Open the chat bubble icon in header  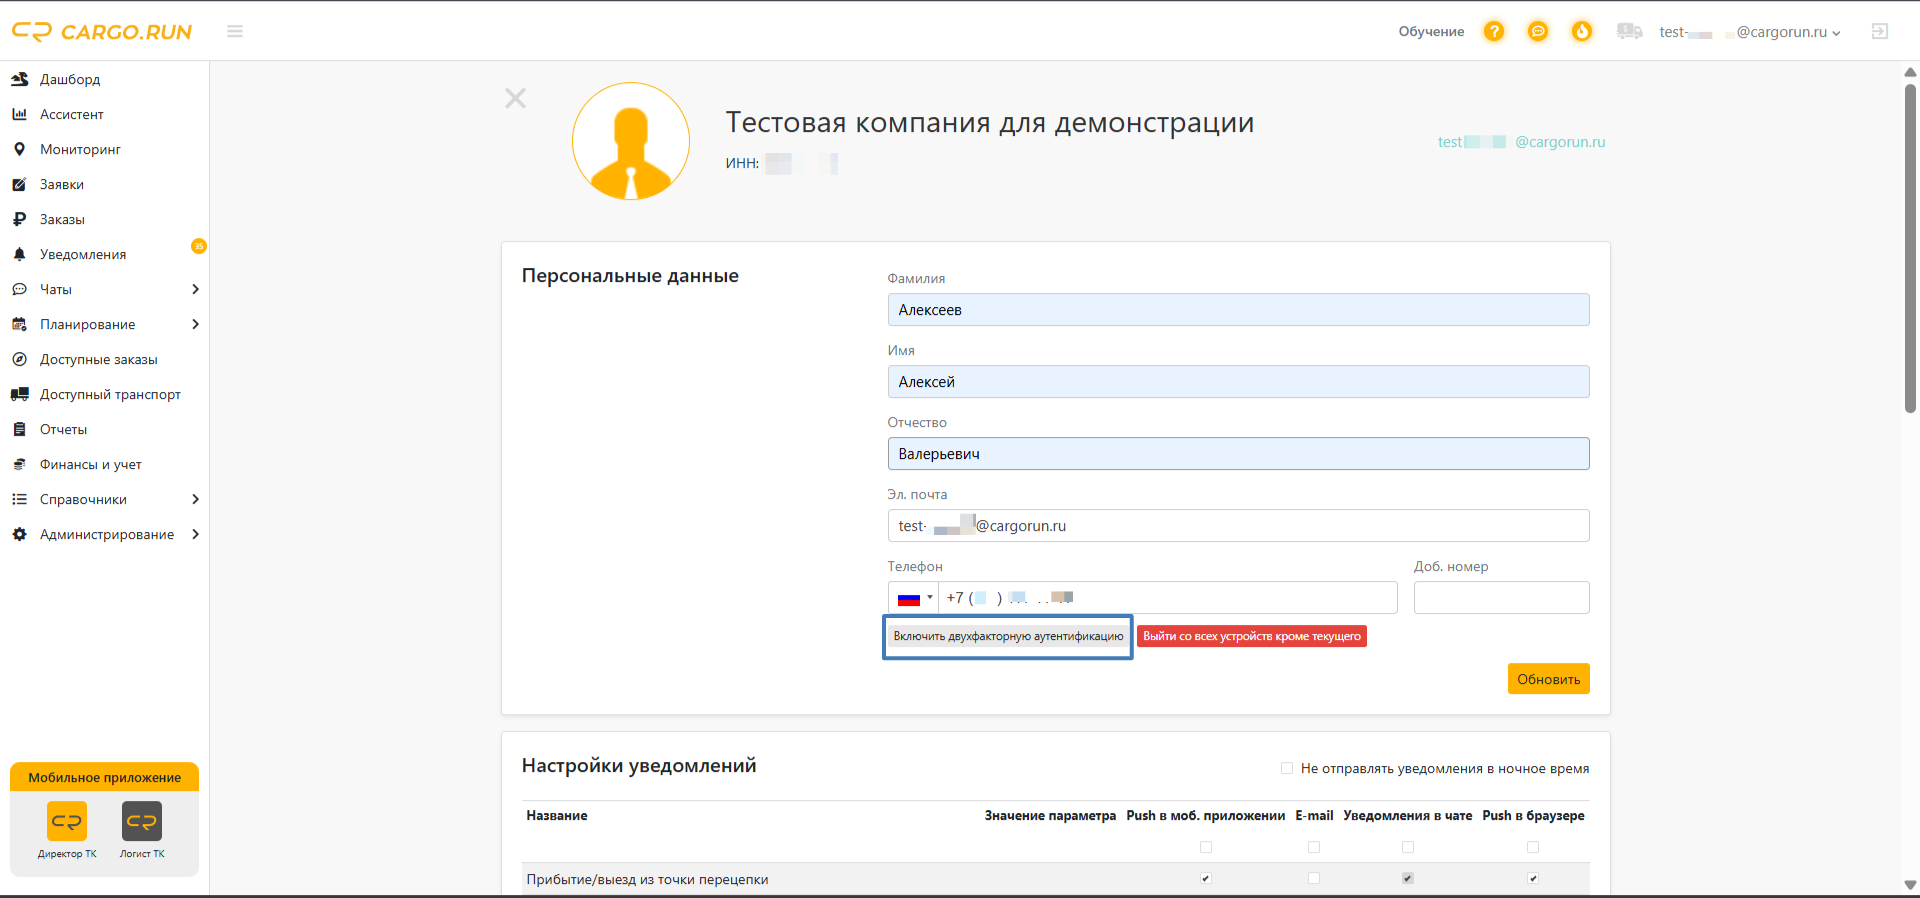(1537, 32)
